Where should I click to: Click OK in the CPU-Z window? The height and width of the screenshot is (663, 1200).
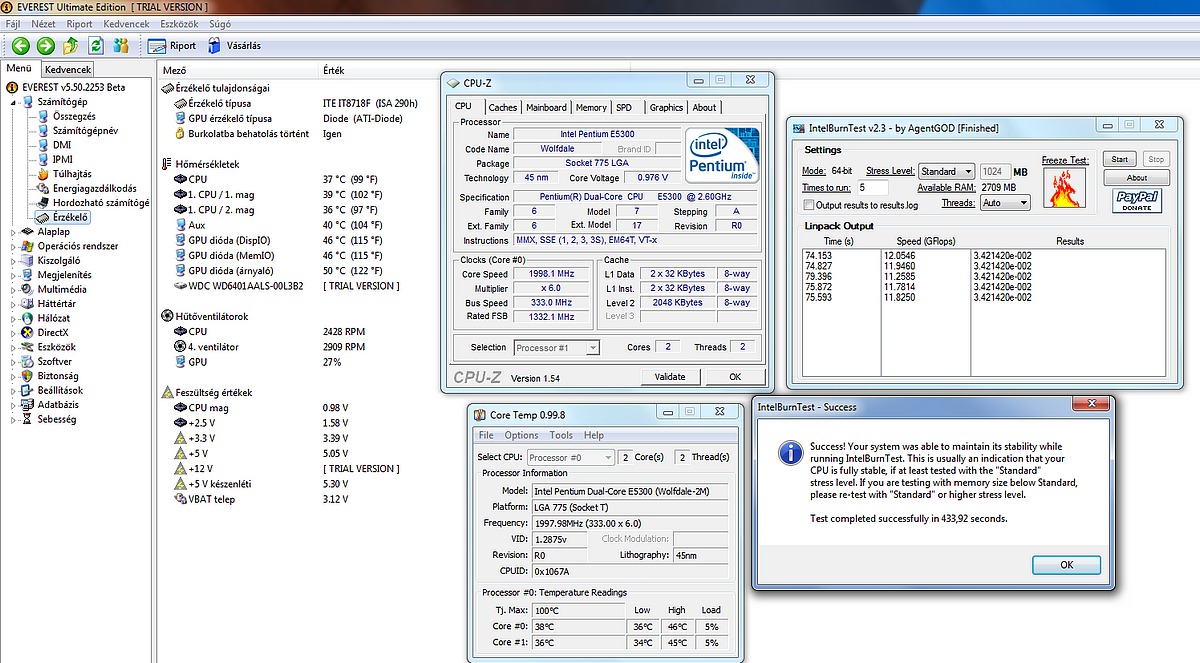(735, 377)
